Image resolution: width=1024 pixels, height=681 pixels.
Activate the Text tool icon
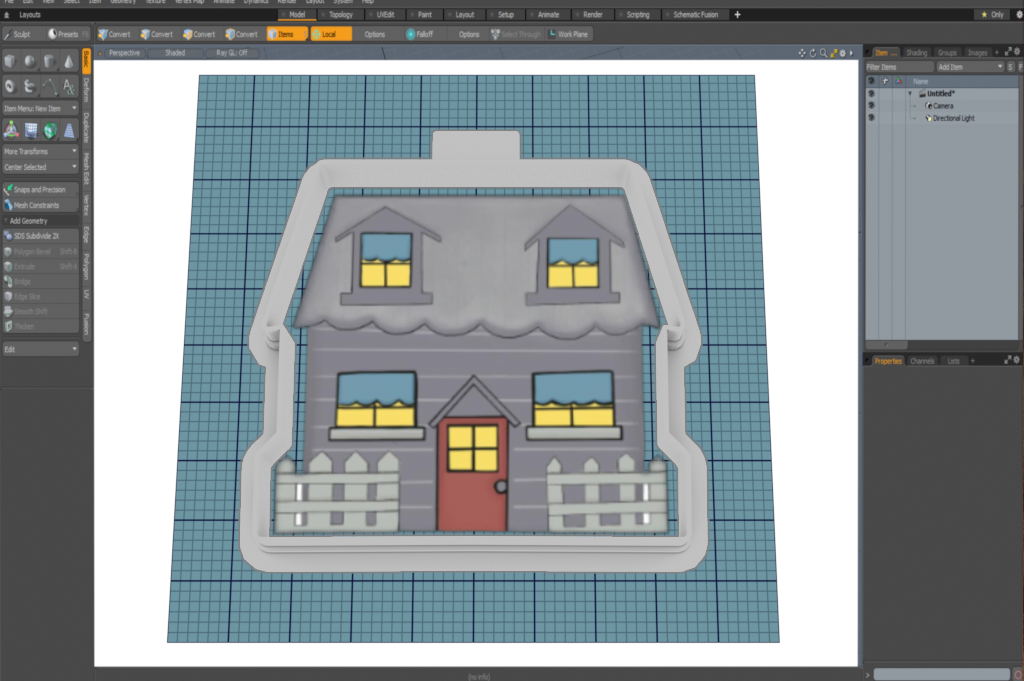pos(68,86)
